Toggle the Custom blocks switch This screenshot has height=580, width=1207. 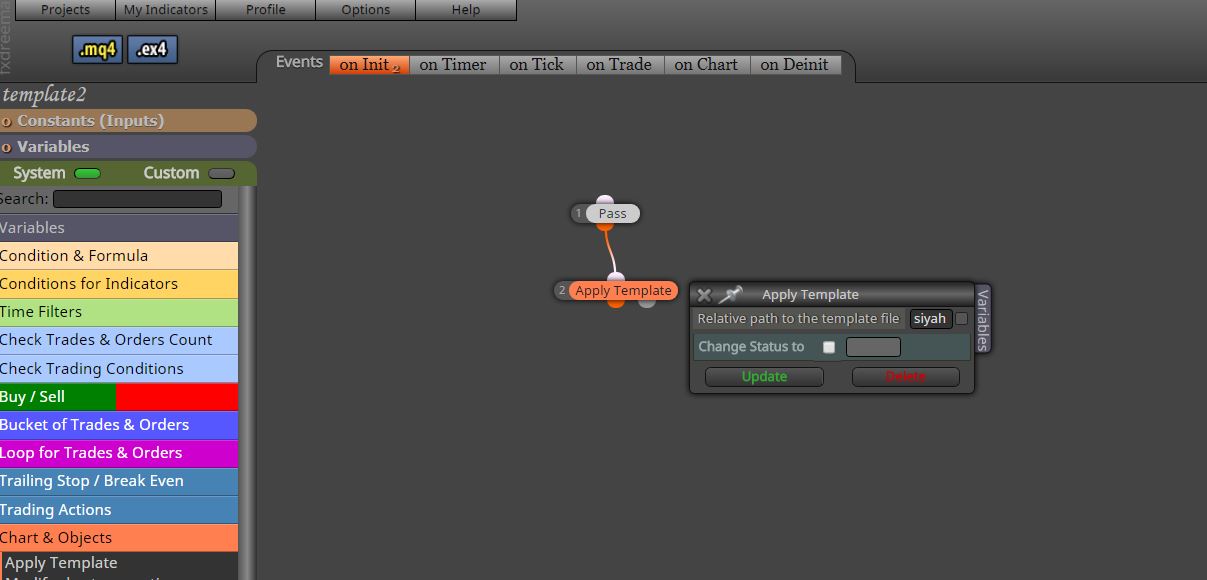221,173
